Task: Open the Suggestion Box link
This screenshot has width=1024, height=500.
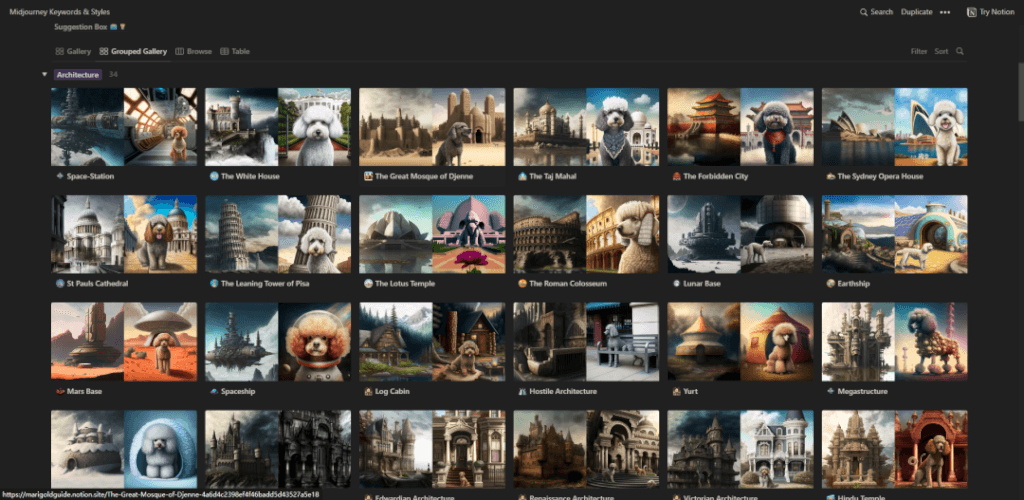Action: pos(89,27)
